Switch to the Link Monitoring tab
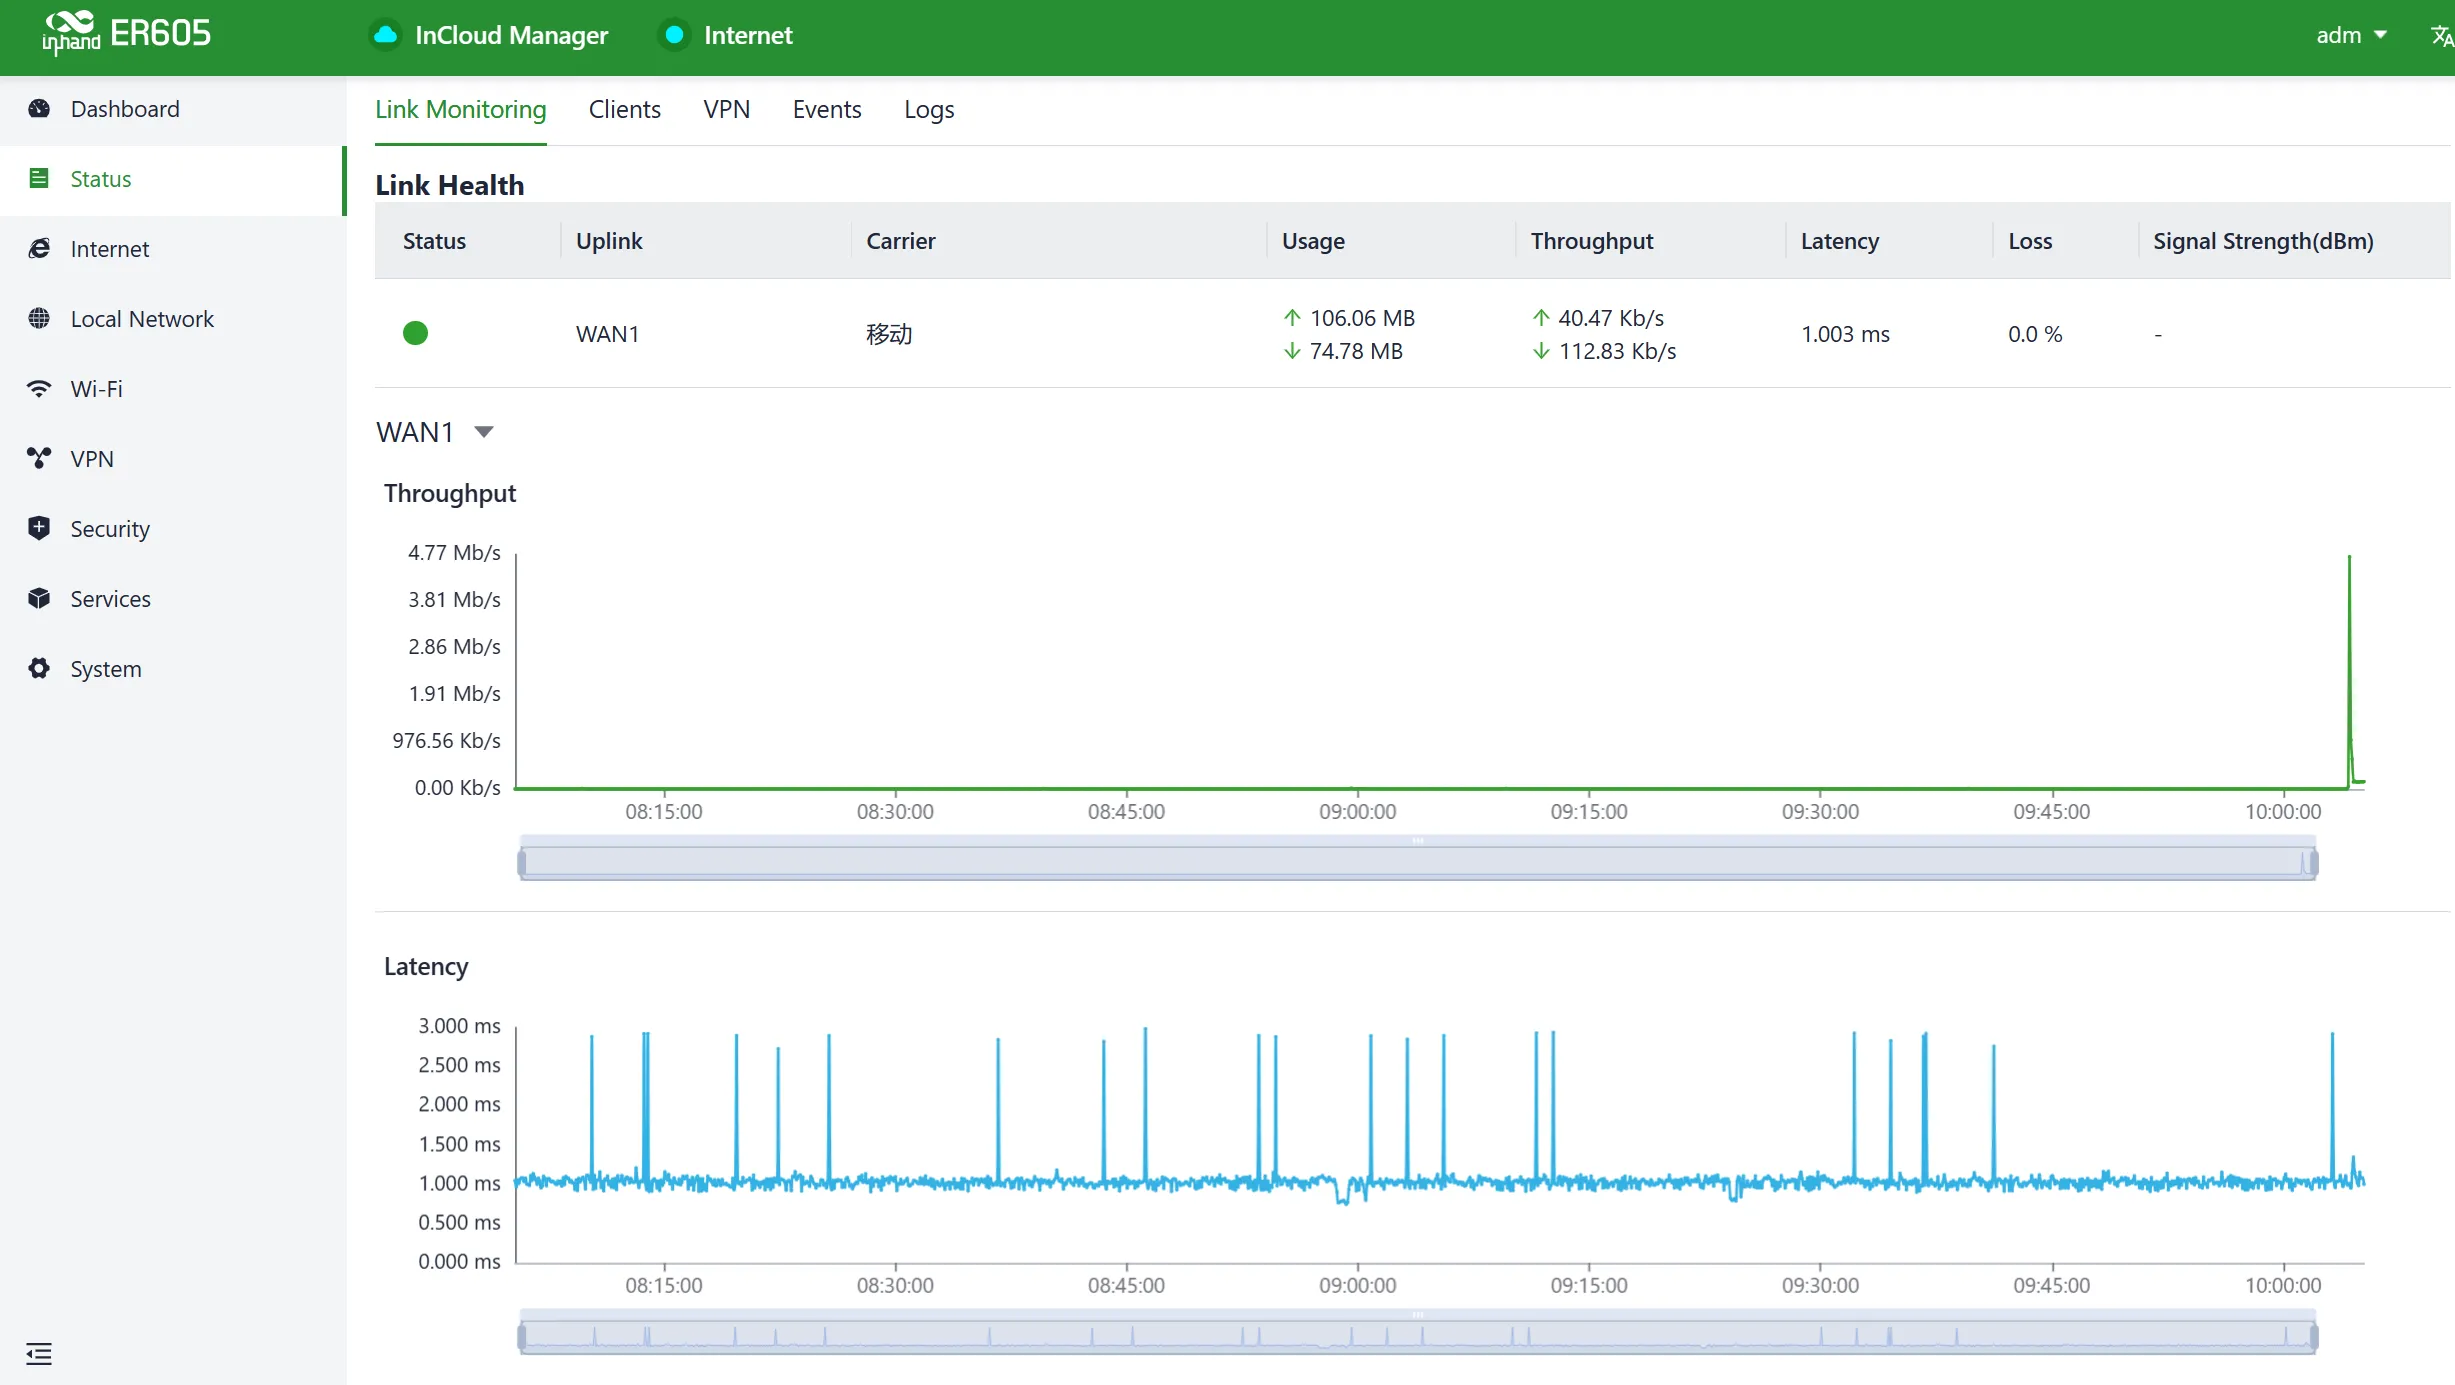Screen dimensions: 2455x1385 pos(460,109)
